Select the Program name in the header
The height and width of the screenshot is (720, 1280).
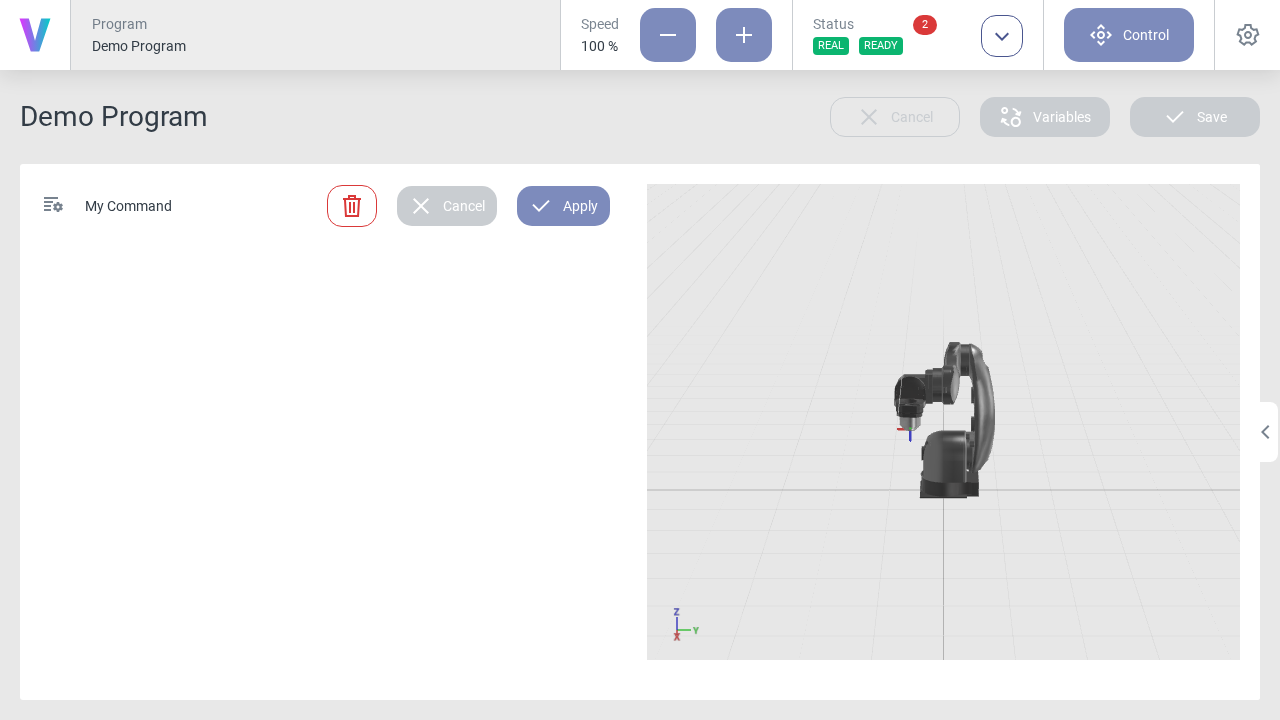point(139,46)
